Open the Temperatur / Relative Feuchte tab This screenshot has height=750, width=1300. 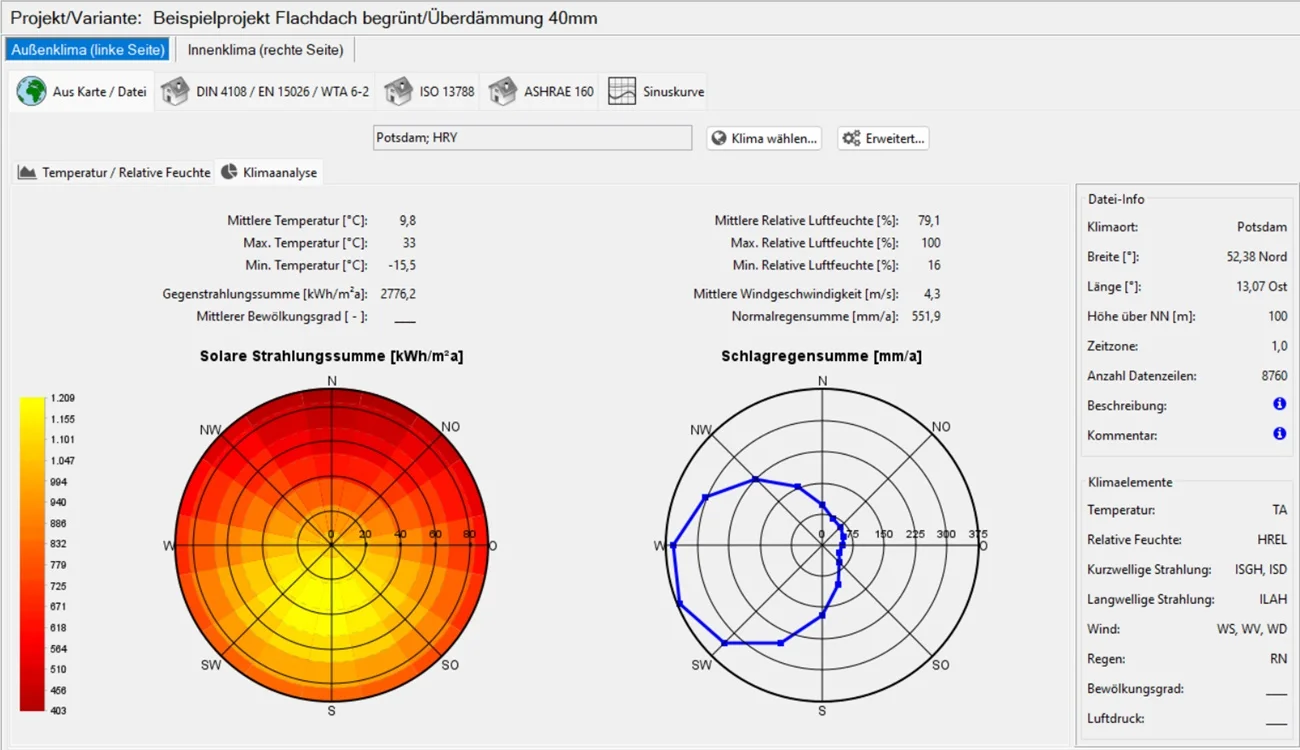126,172
